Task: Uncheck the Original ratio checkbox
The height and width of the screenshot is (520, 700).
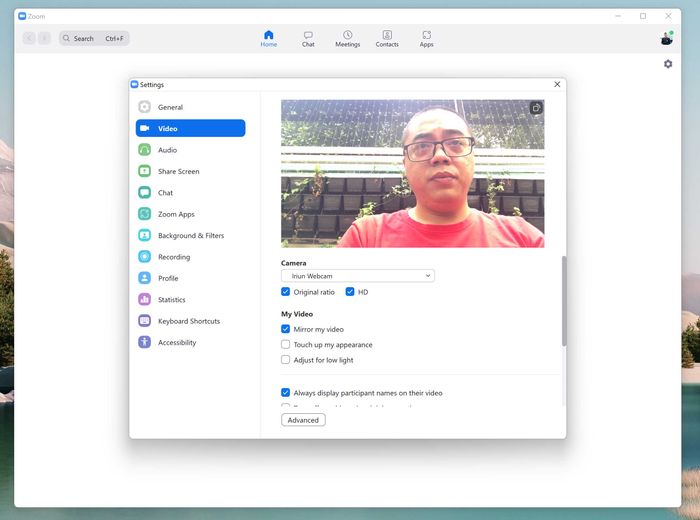Action: (286, 292)
